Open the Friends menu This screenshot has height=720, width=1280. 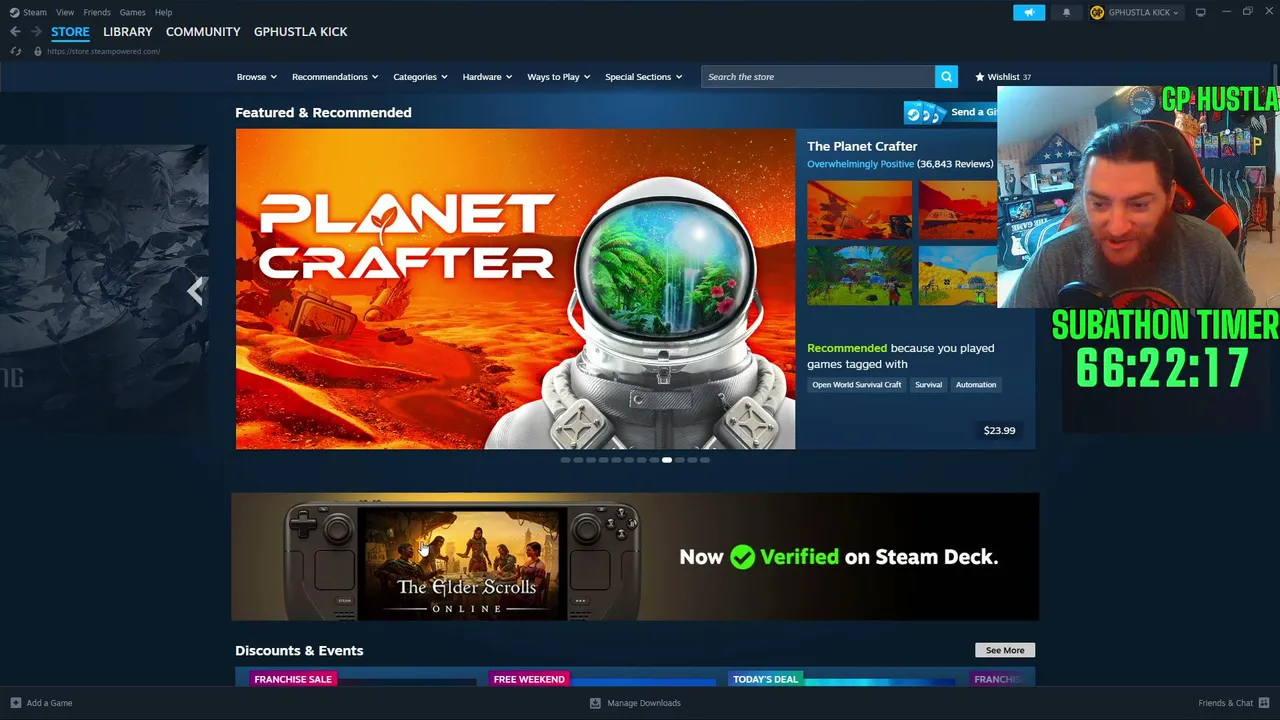coord(97,12)
